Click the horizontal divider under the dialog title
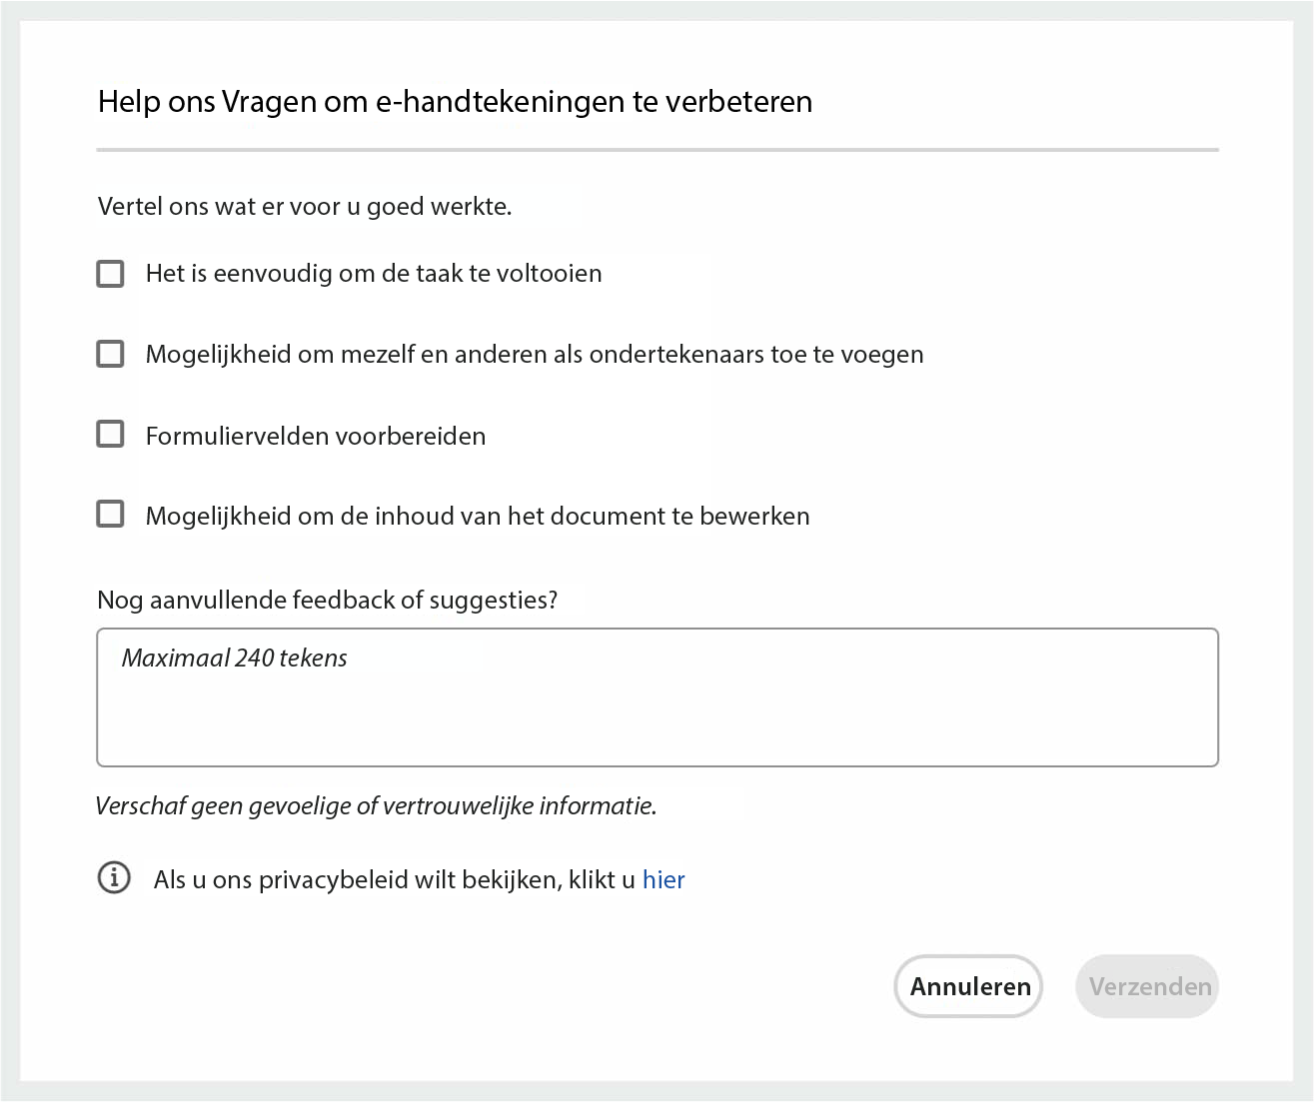Screen dimensions: 1314x1102 [657, 150]
